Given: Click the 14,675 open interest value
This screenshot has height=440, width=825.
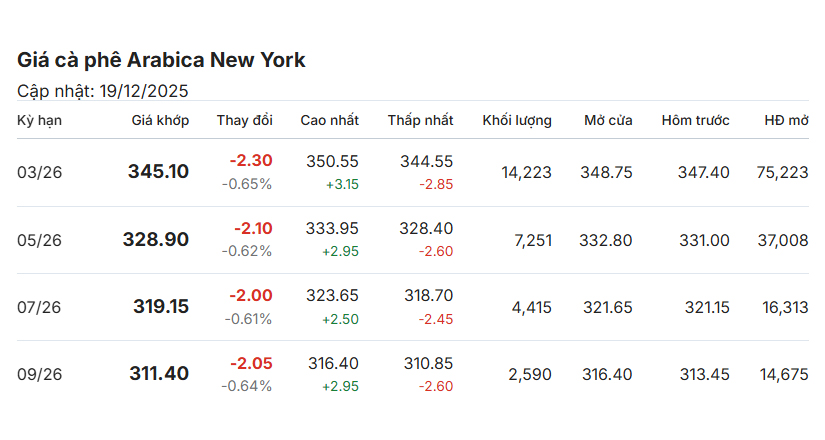Looking at the screenshot, I should 784,374.
